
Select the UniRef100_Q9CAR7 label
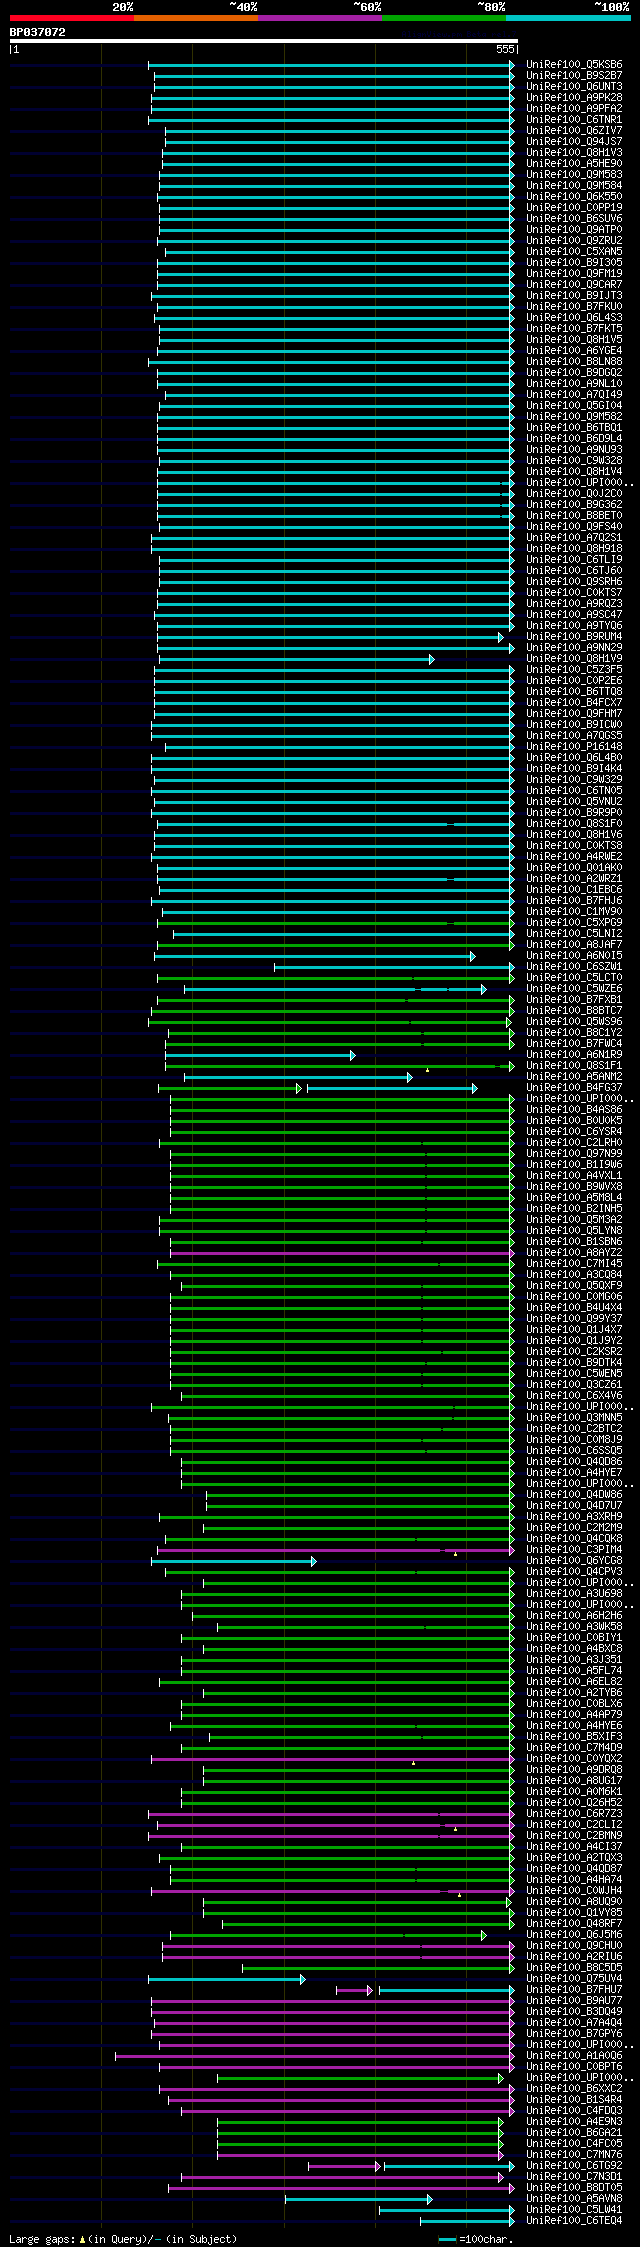[x=574, y=285]
